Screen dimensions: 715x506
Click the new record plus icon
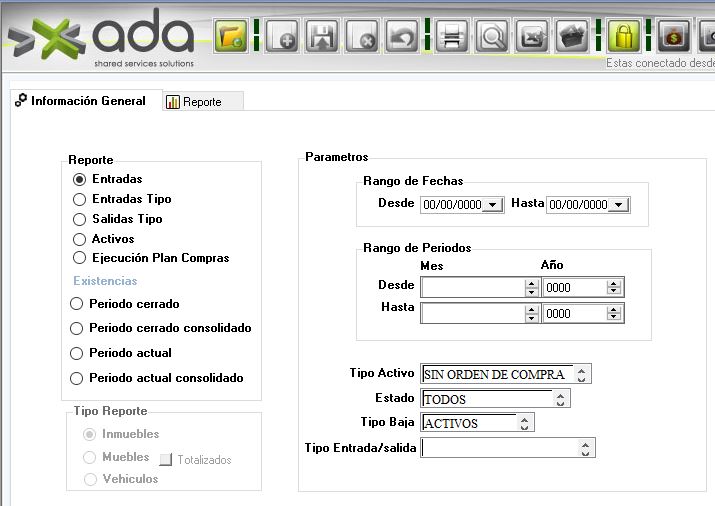click(x=282, y=37)
